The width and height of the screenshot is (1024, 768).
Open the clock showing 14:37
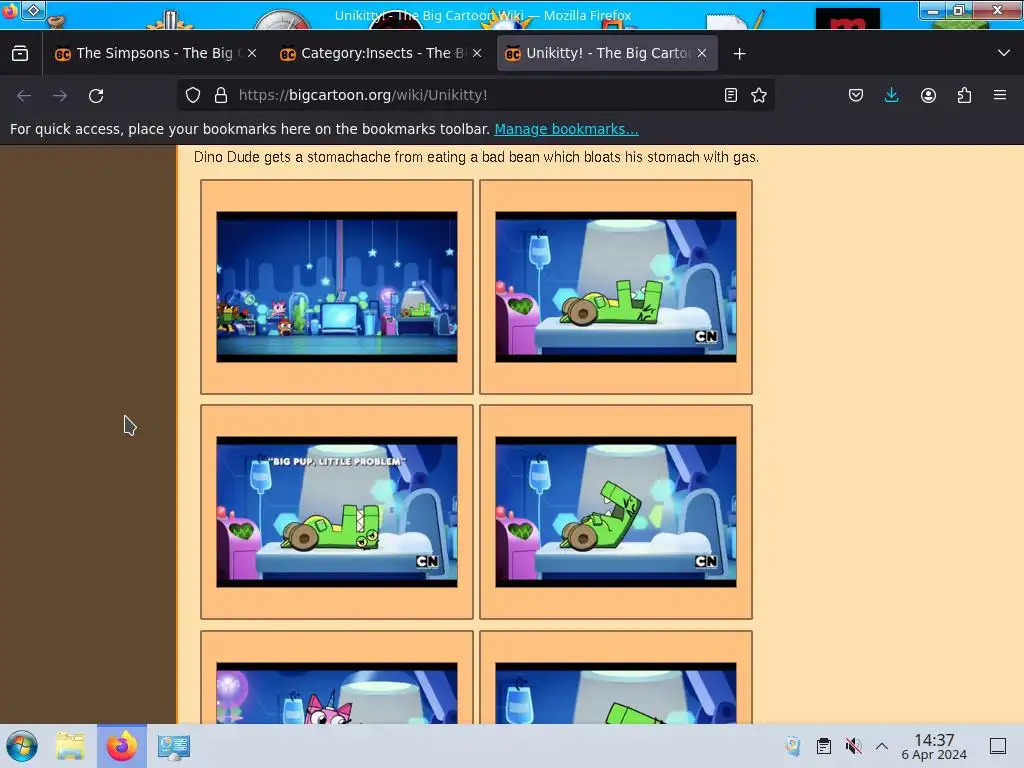point(934,746)
